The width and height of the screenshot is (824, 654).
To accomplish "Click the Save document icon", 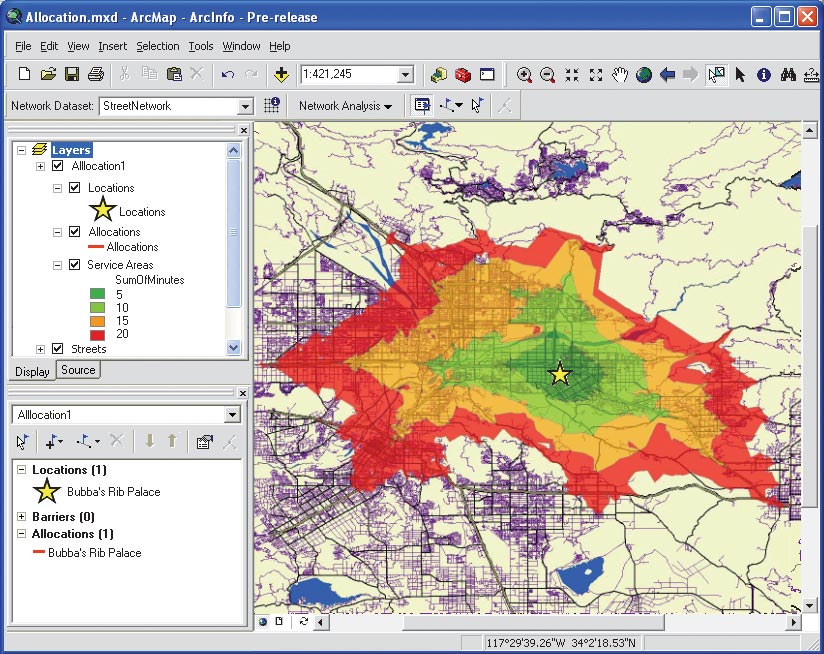I will click(x=72, y=74).
